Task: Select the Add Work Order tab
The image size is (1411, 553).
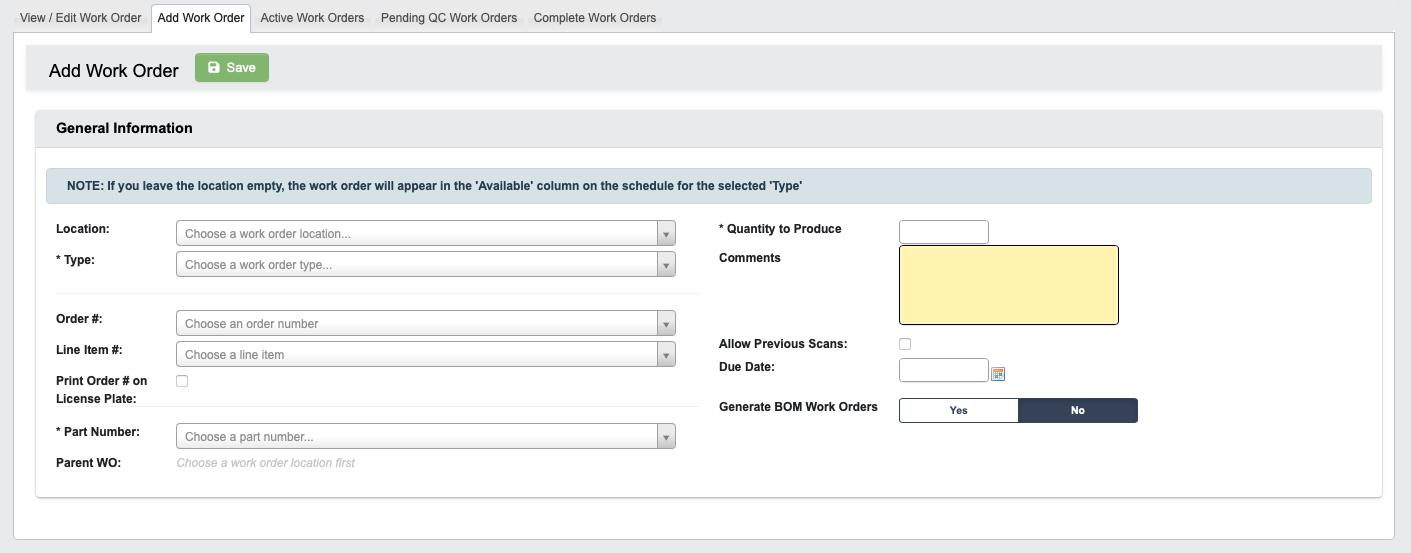Action: [201, 18]
